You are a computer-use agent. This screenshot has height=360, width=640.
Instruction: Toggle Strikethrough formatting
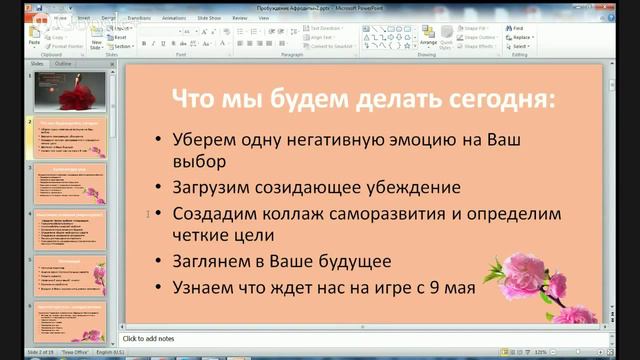click(x=183, y=43)
